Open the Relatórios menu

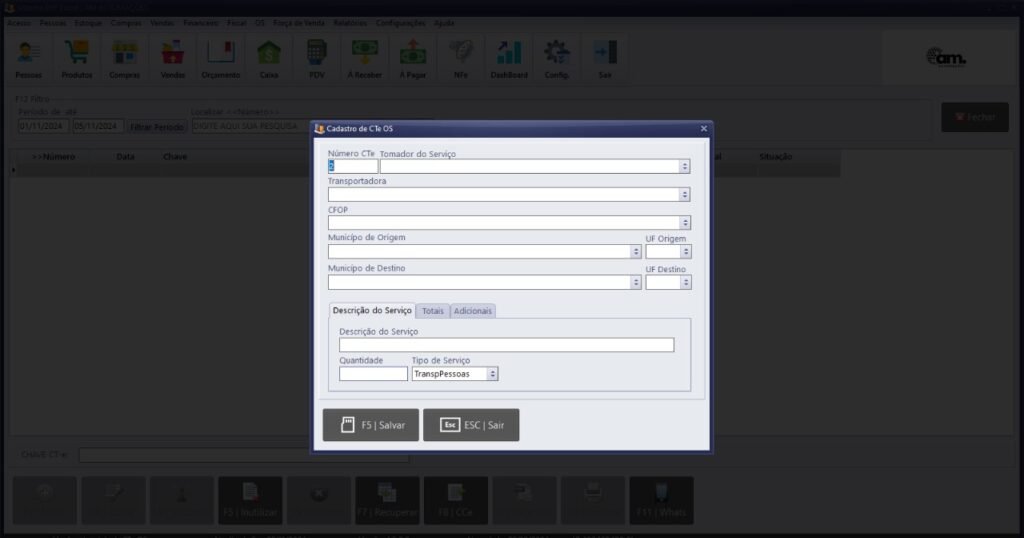tap(350, 22)
